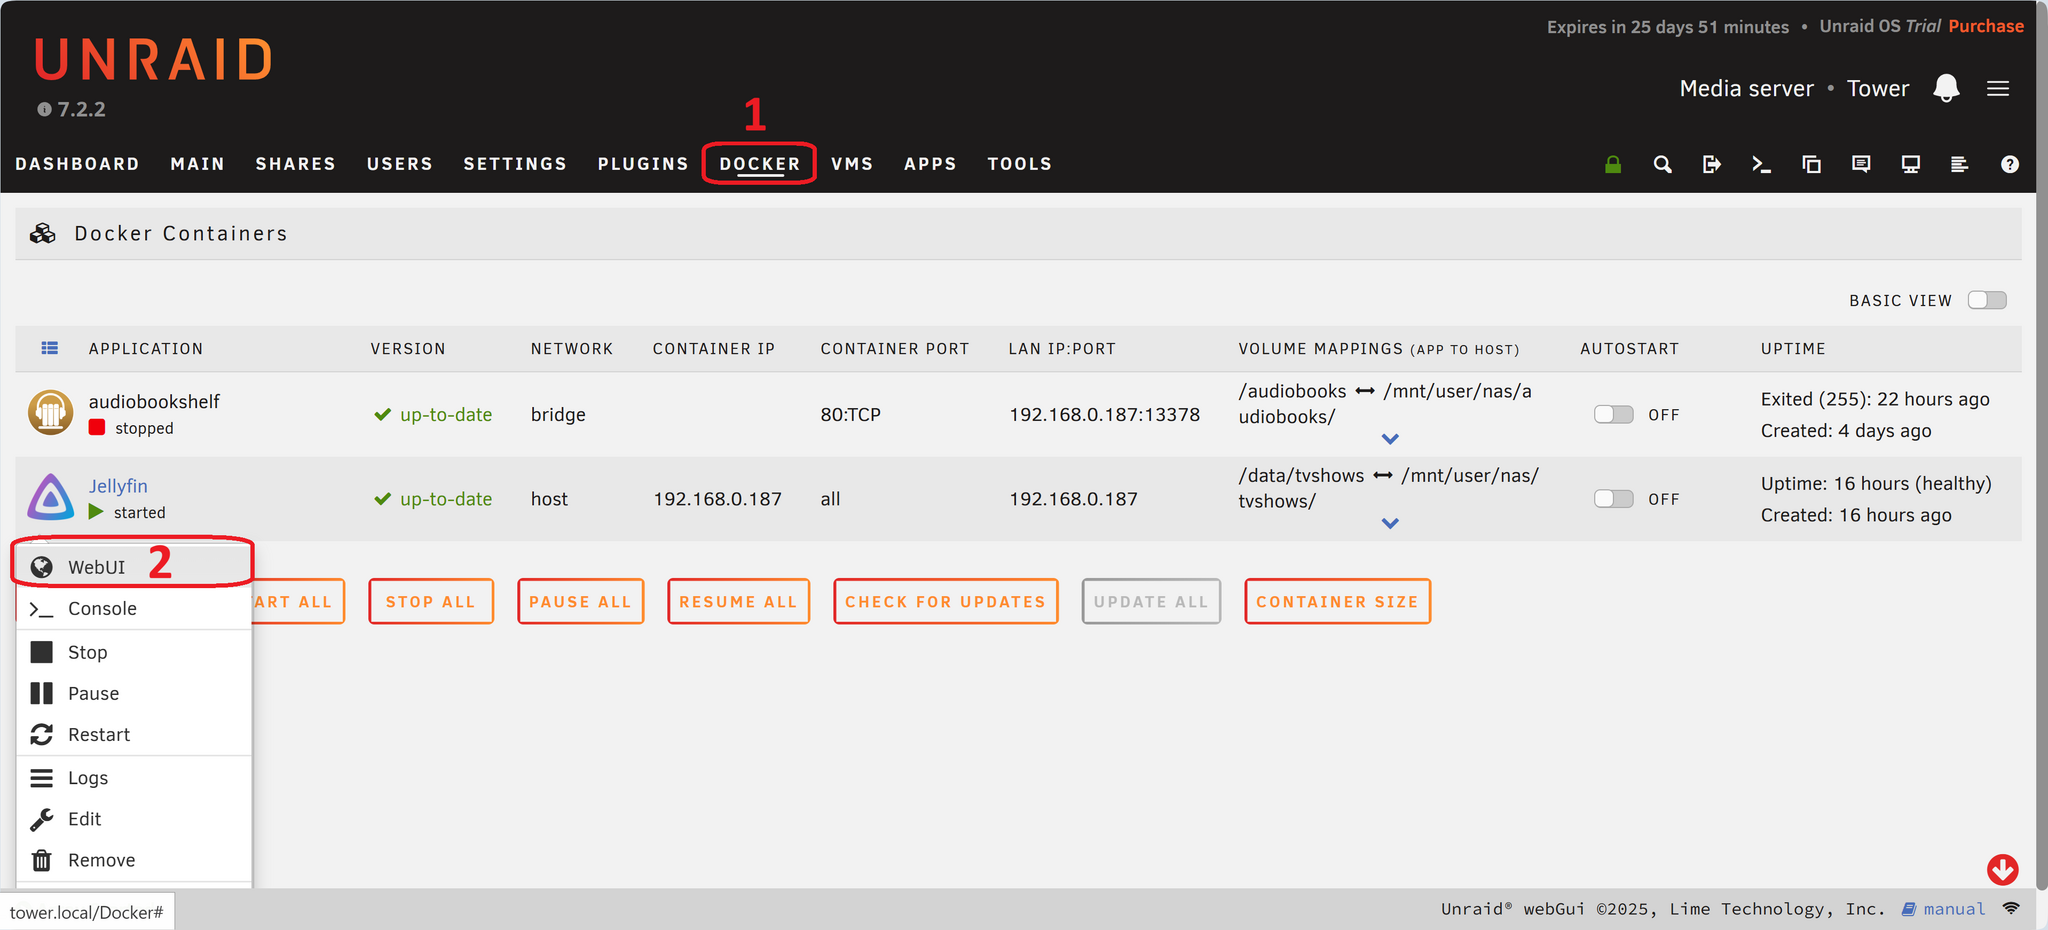Click the 80:TCP container port cell

point(850,414)
